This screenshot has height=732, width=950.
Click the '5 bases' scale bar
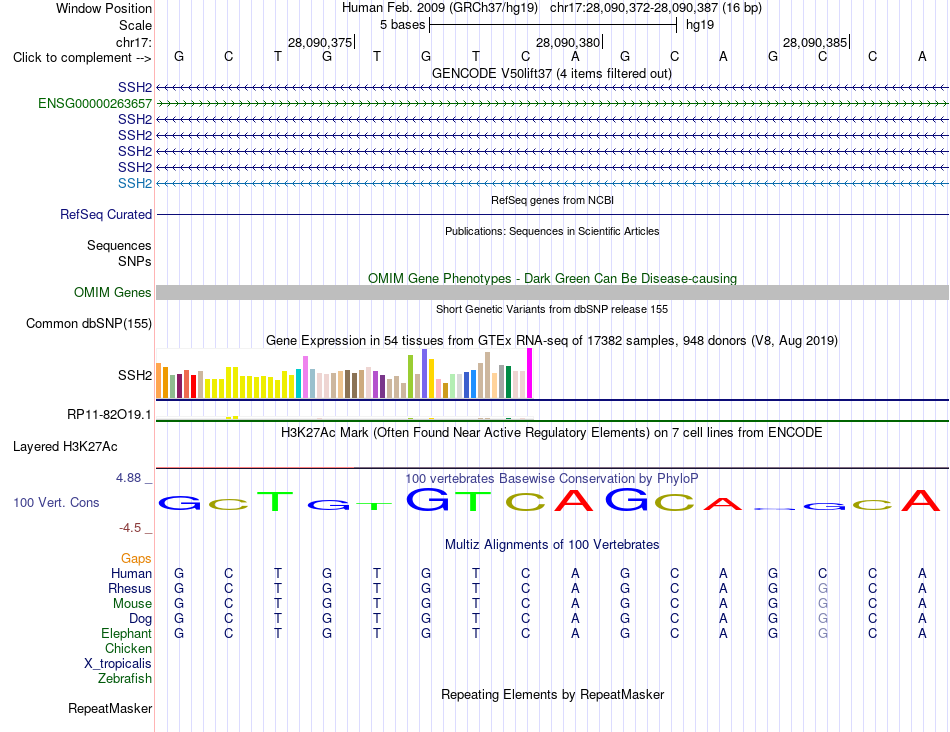coord(553,25)
